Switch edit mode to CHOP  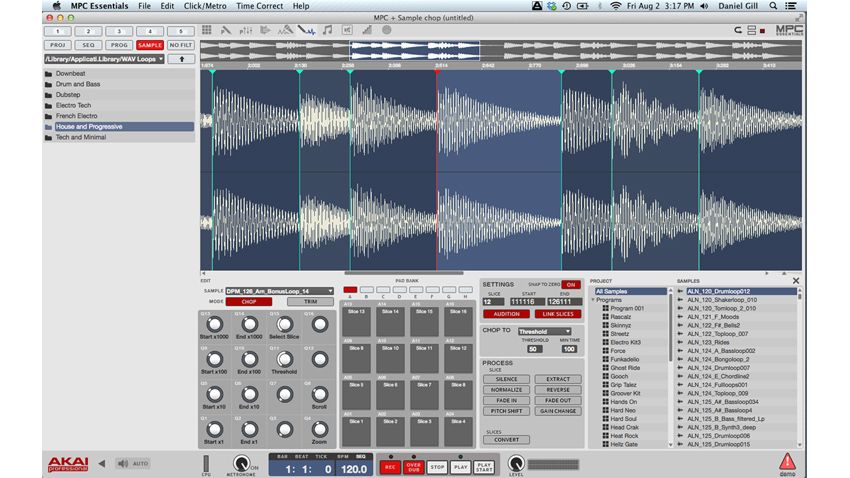[249, 302]
